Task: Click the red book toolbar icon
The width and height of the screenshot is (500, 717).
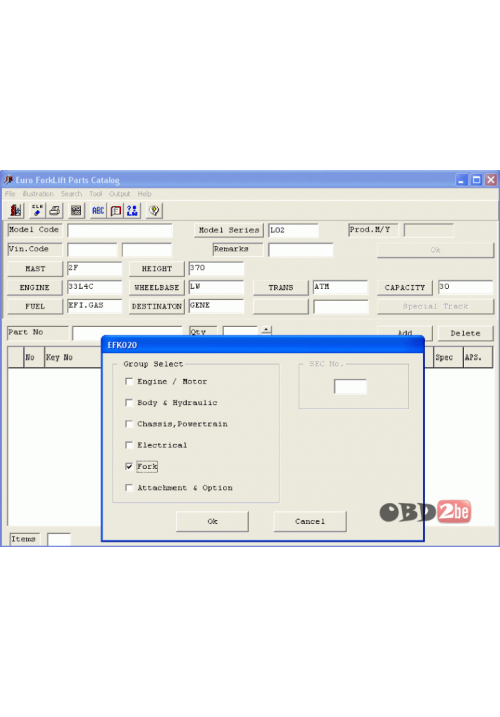Action: (x=116, y=210)
